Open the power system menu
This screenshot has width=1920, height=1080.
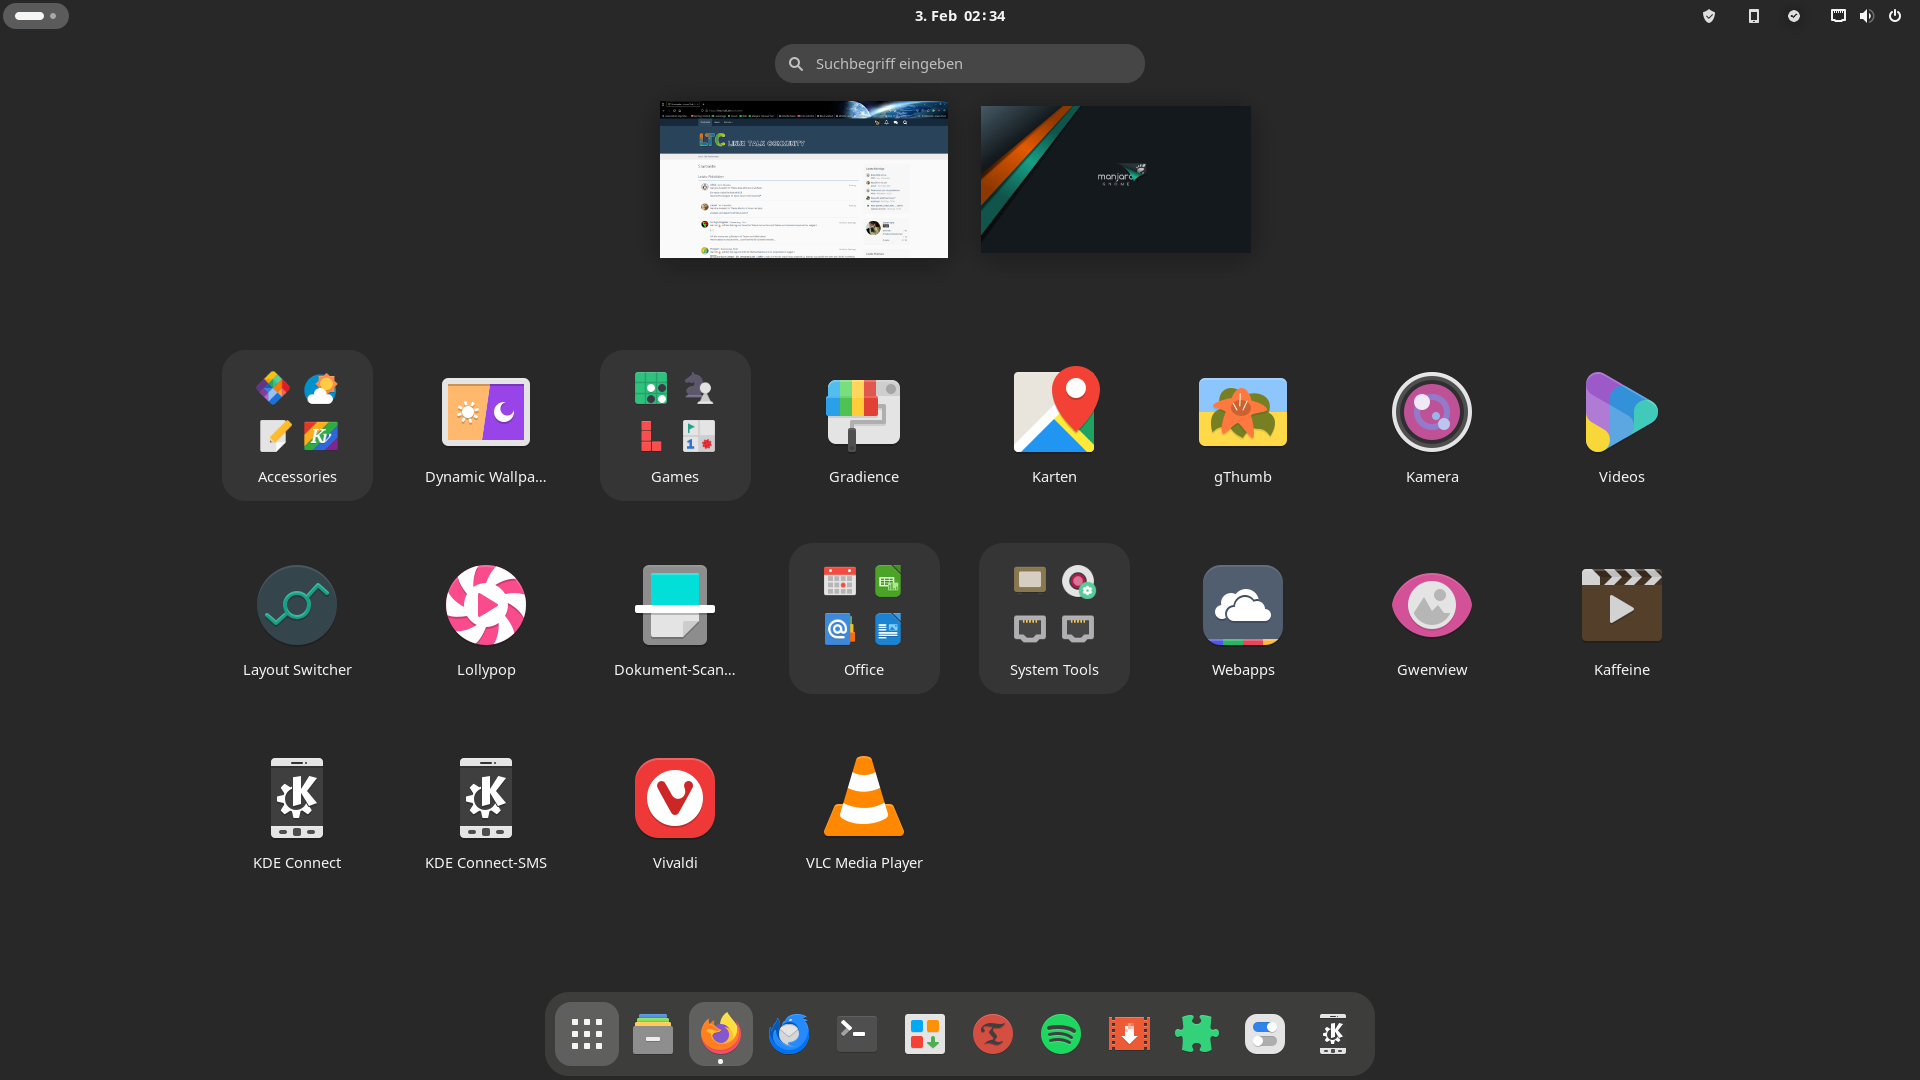pos(1894,16)
